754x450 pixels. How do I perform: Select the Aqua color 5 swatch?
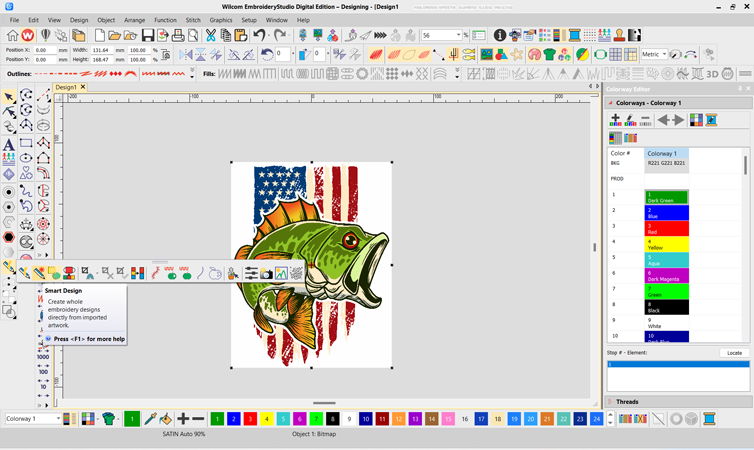(666, 260)
